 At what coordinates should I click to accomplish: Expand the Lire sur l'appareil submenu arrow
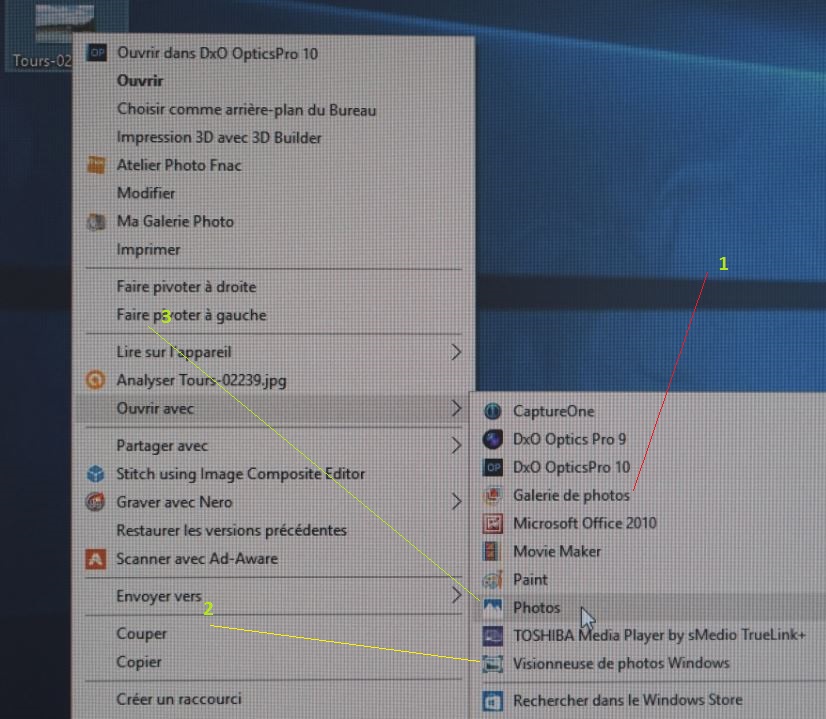pos(456,352)
